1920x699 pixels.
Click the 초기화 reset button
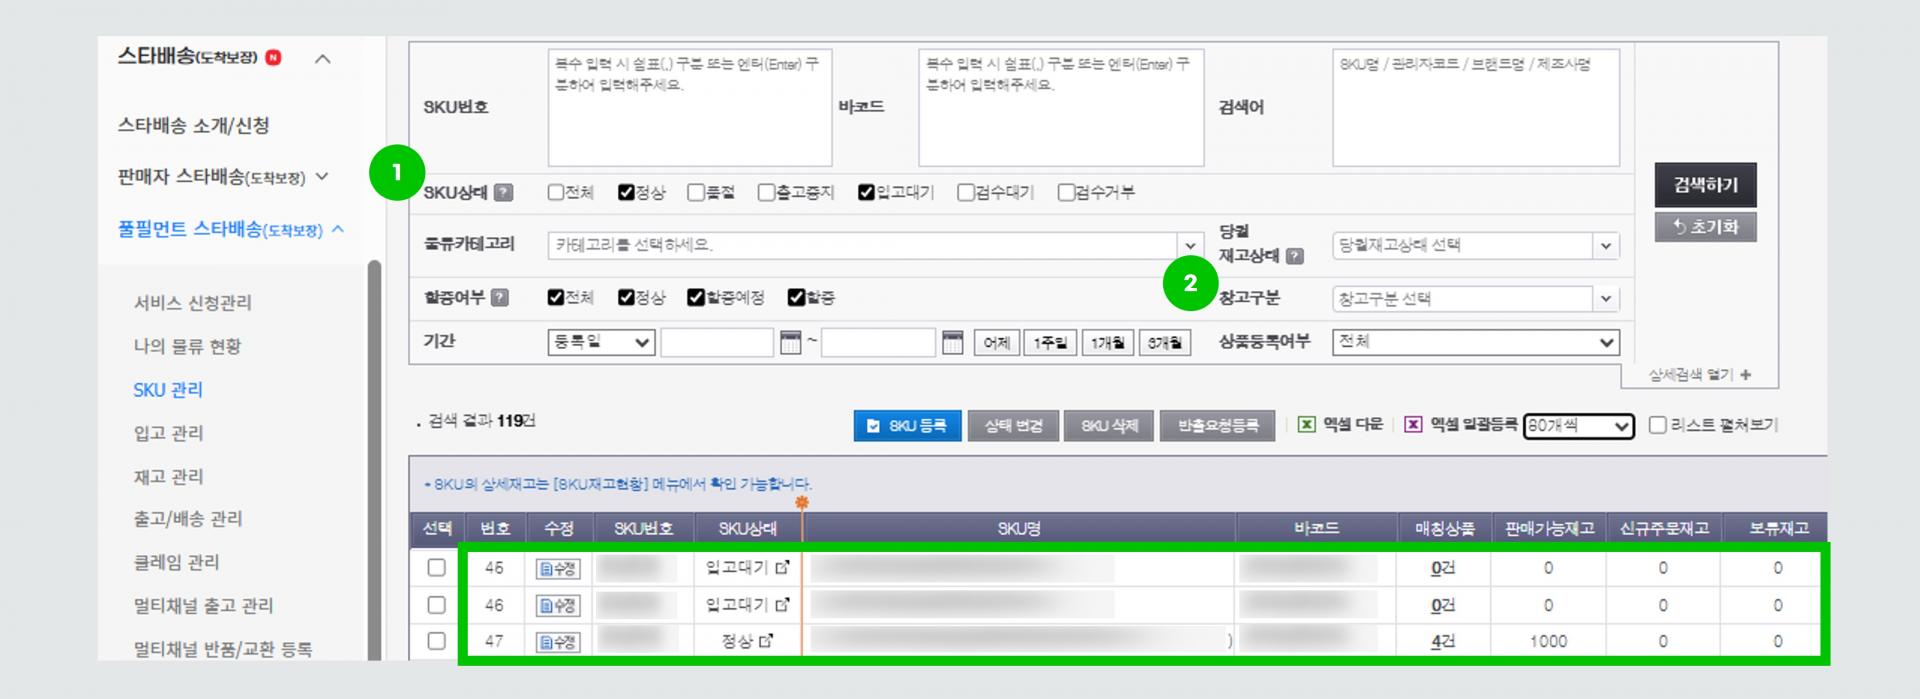[x=1706, y=227]
